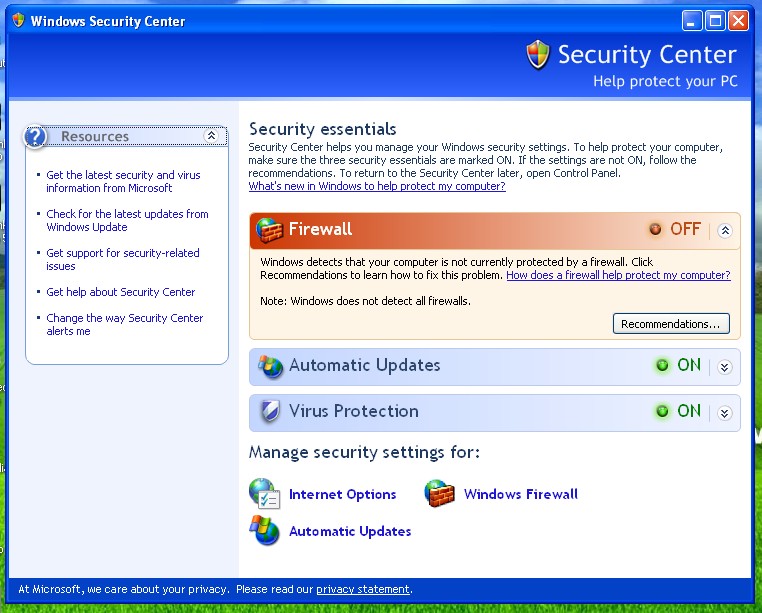
Task: Click the green Automatic Updates ON indicator
Action: [662, 365]
